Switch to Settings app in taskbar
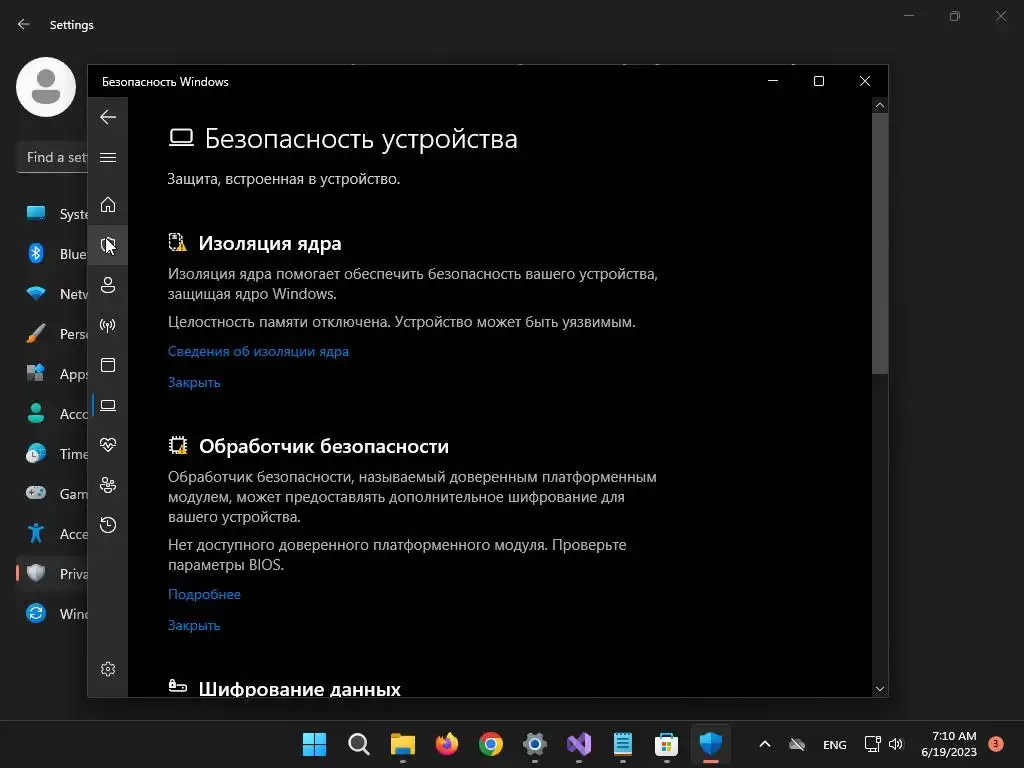This screenshot has width=1024, height=768. (535, 744)
